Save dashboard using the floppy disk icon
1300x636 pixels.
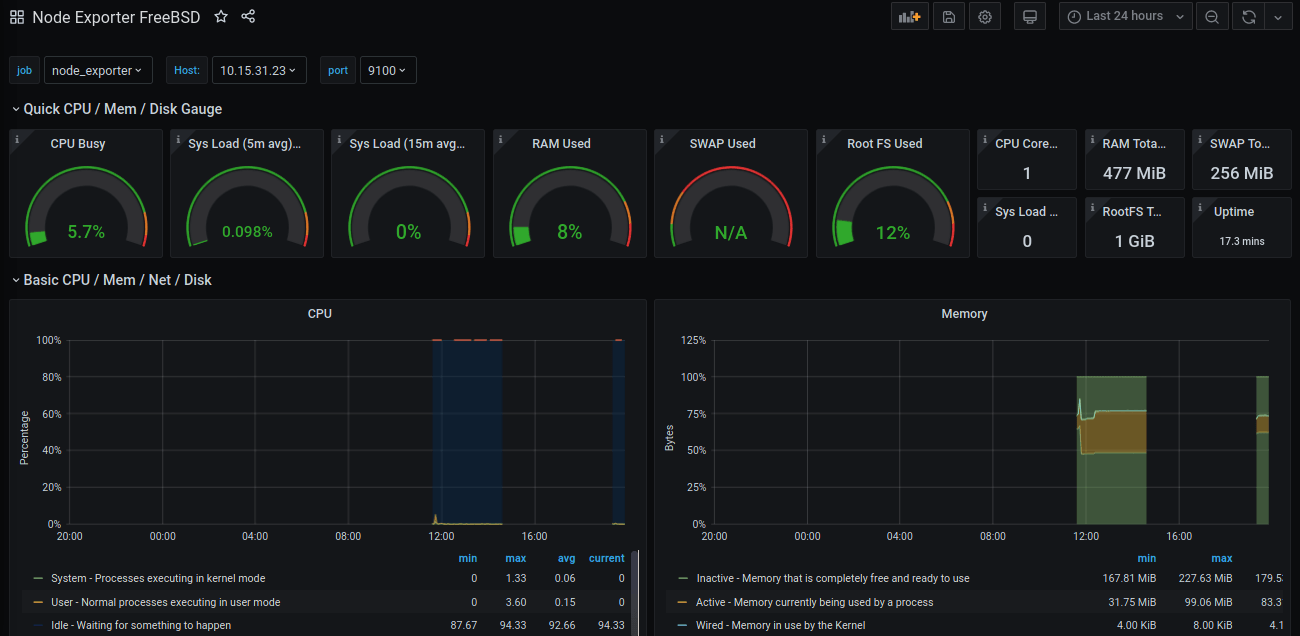pyautogui.click(x=948, y=16)
